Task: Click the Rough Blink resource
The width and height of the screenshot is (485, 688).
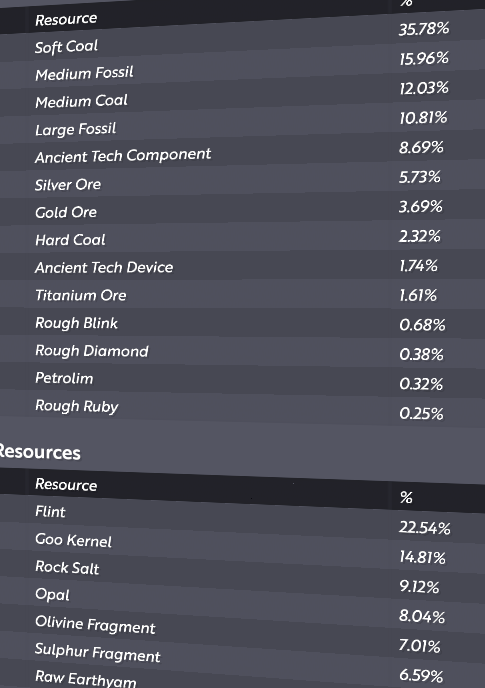Action: (76, 323)
